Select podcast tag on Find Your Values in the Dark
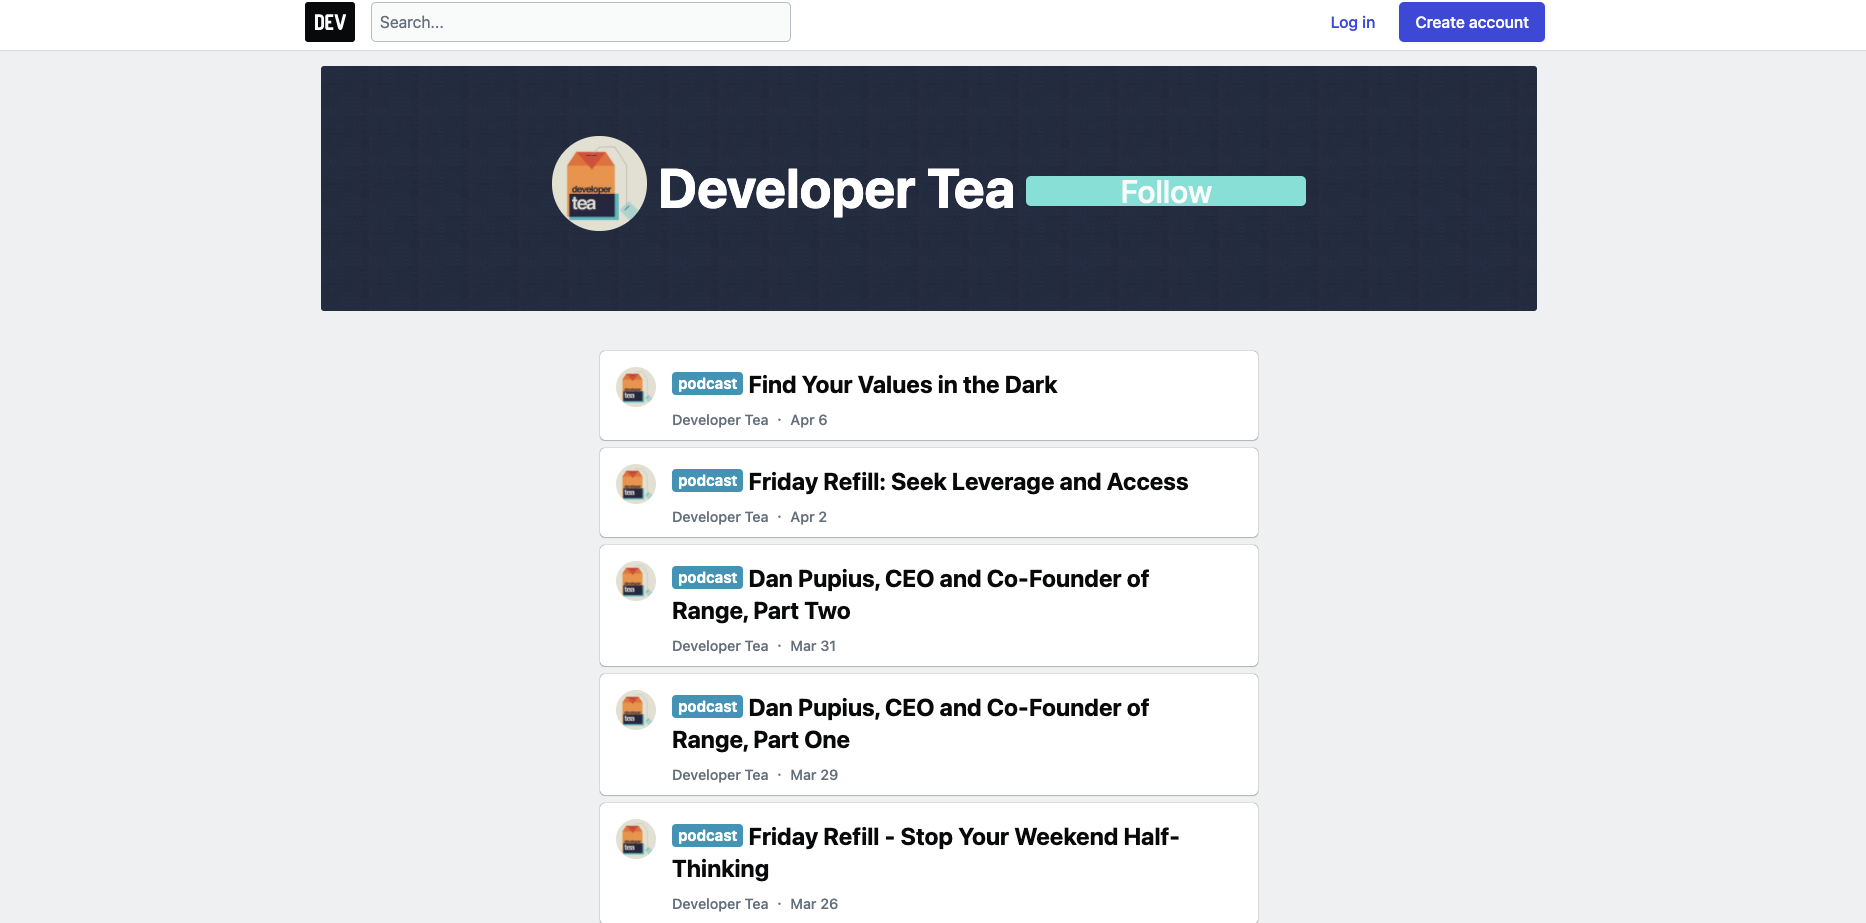 click(707, 384)
